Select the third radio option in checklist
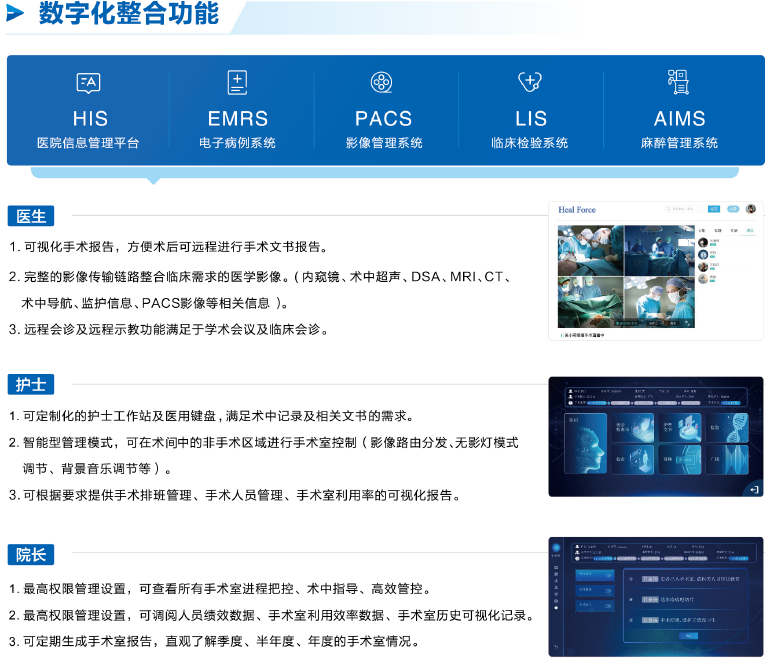Viewport: 768px width, 669px height. 629,619
